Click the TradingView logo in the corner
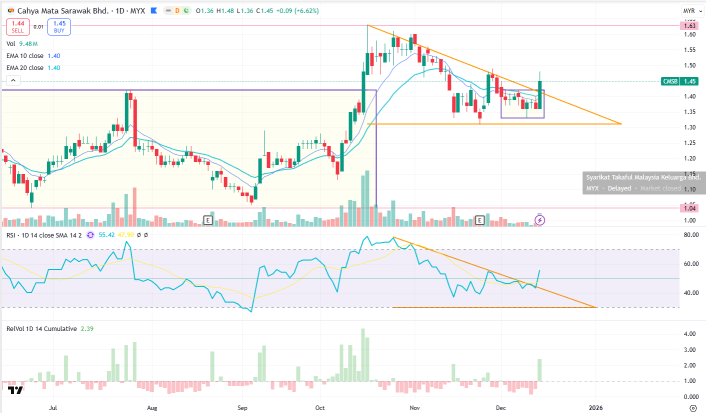The width and height of the screenshot is (706, 413). [15, 390]
